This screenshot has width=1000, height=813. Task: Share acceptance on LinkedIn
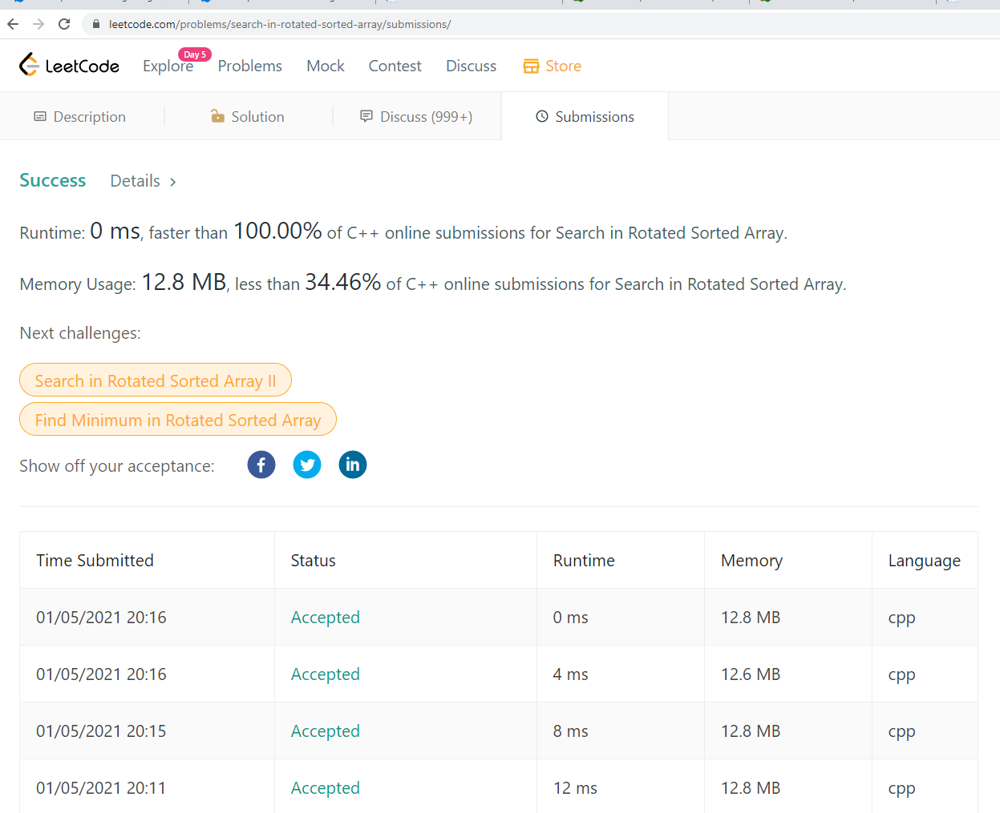point(353,465)
